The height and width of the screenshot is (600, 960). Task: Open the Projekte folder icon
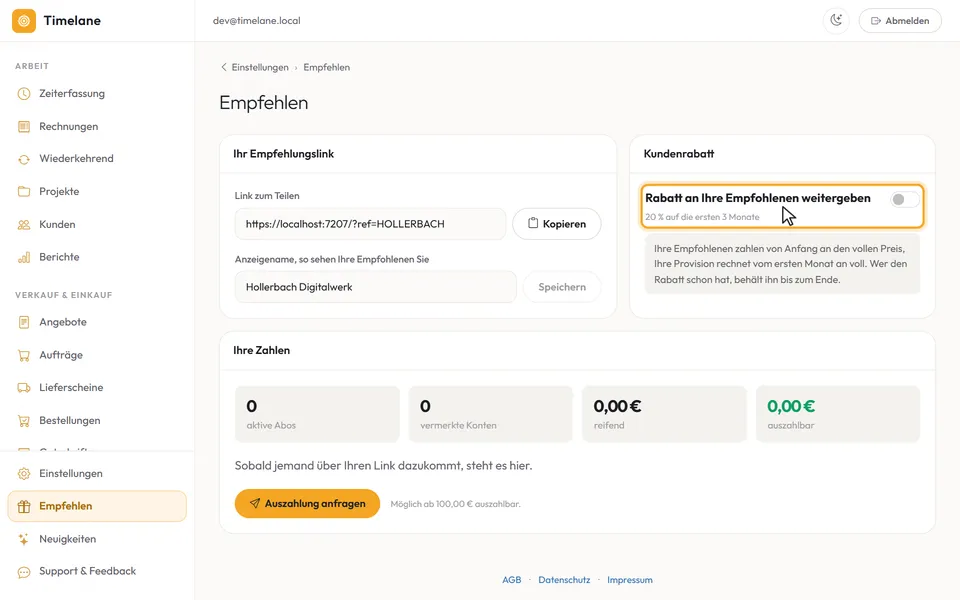[24, 192]
